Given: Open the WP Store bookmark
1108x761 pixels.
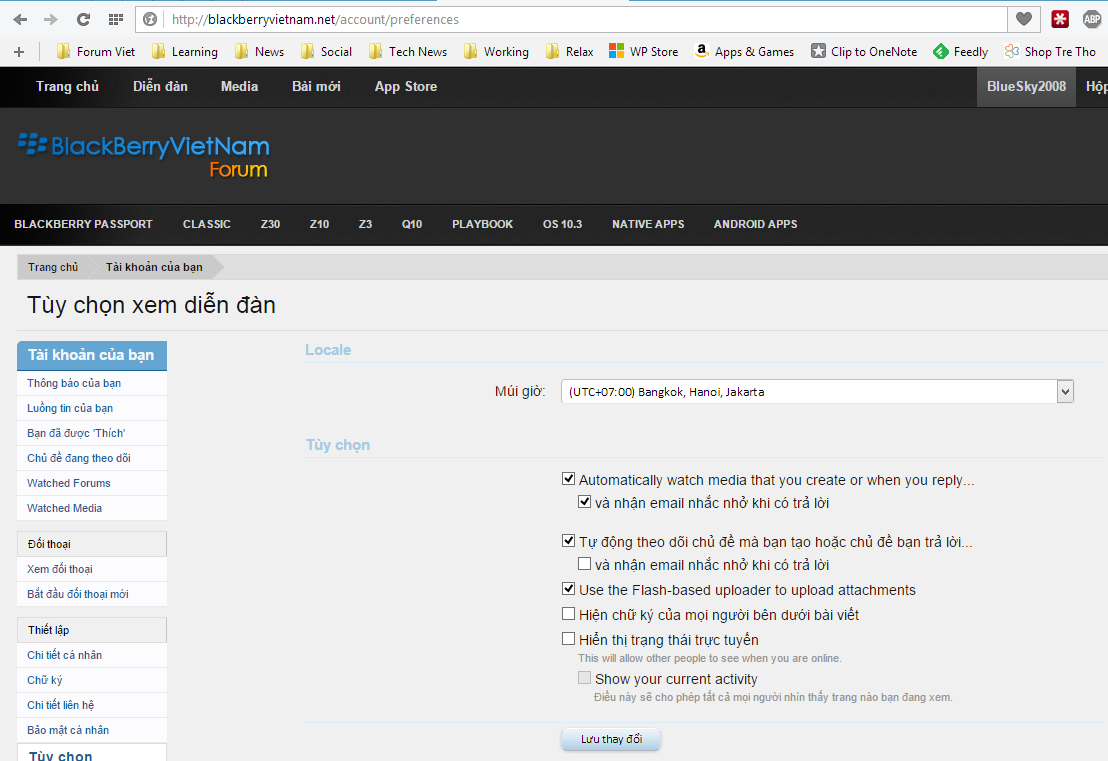Looking at the screenshot, I should [644, 52].
